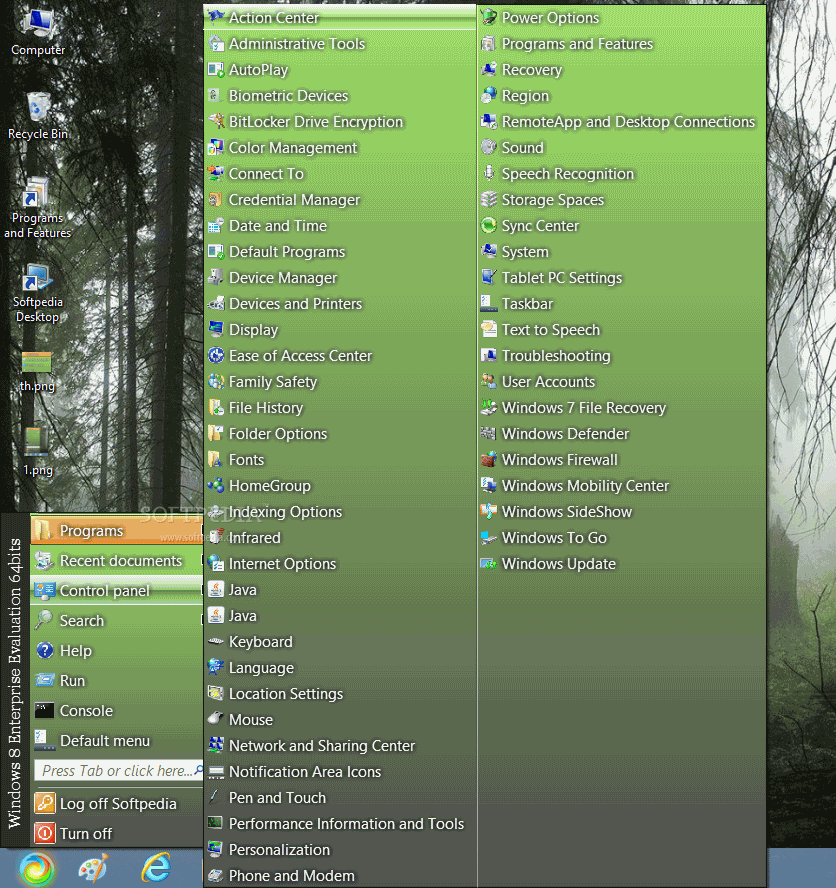
Task: Open Windows Defender
Action: tap(622, 434)
